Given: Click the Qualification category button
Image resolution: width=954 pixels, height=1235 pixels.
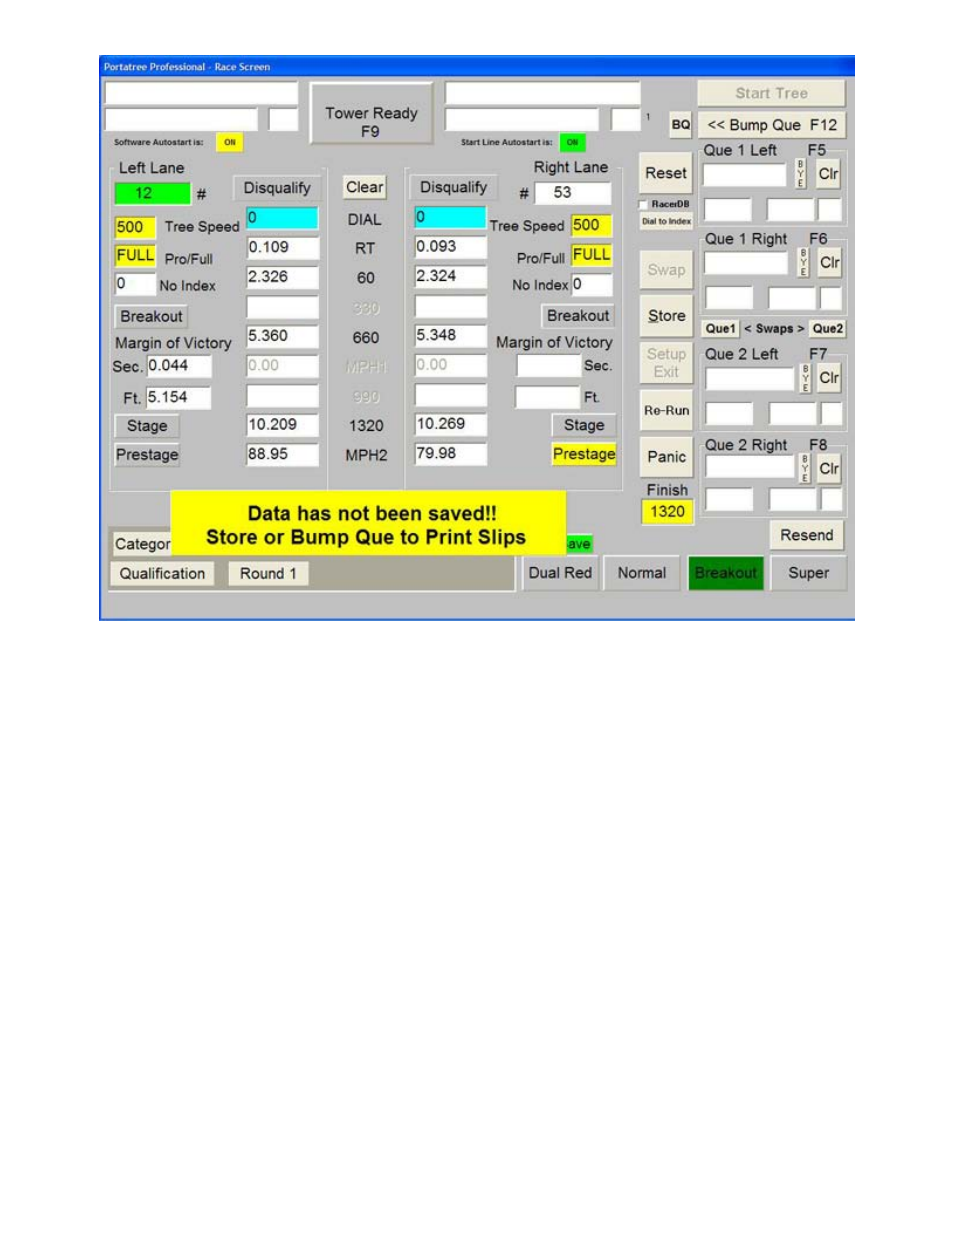Looking at the screenshot, I should (162, 574).
